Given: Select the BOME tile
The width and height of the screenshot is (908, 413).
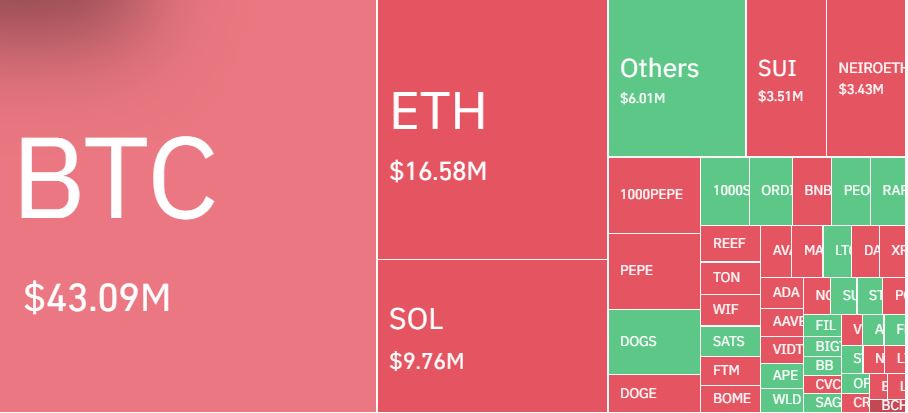Looking at the screenshot, I should point(730,399).
